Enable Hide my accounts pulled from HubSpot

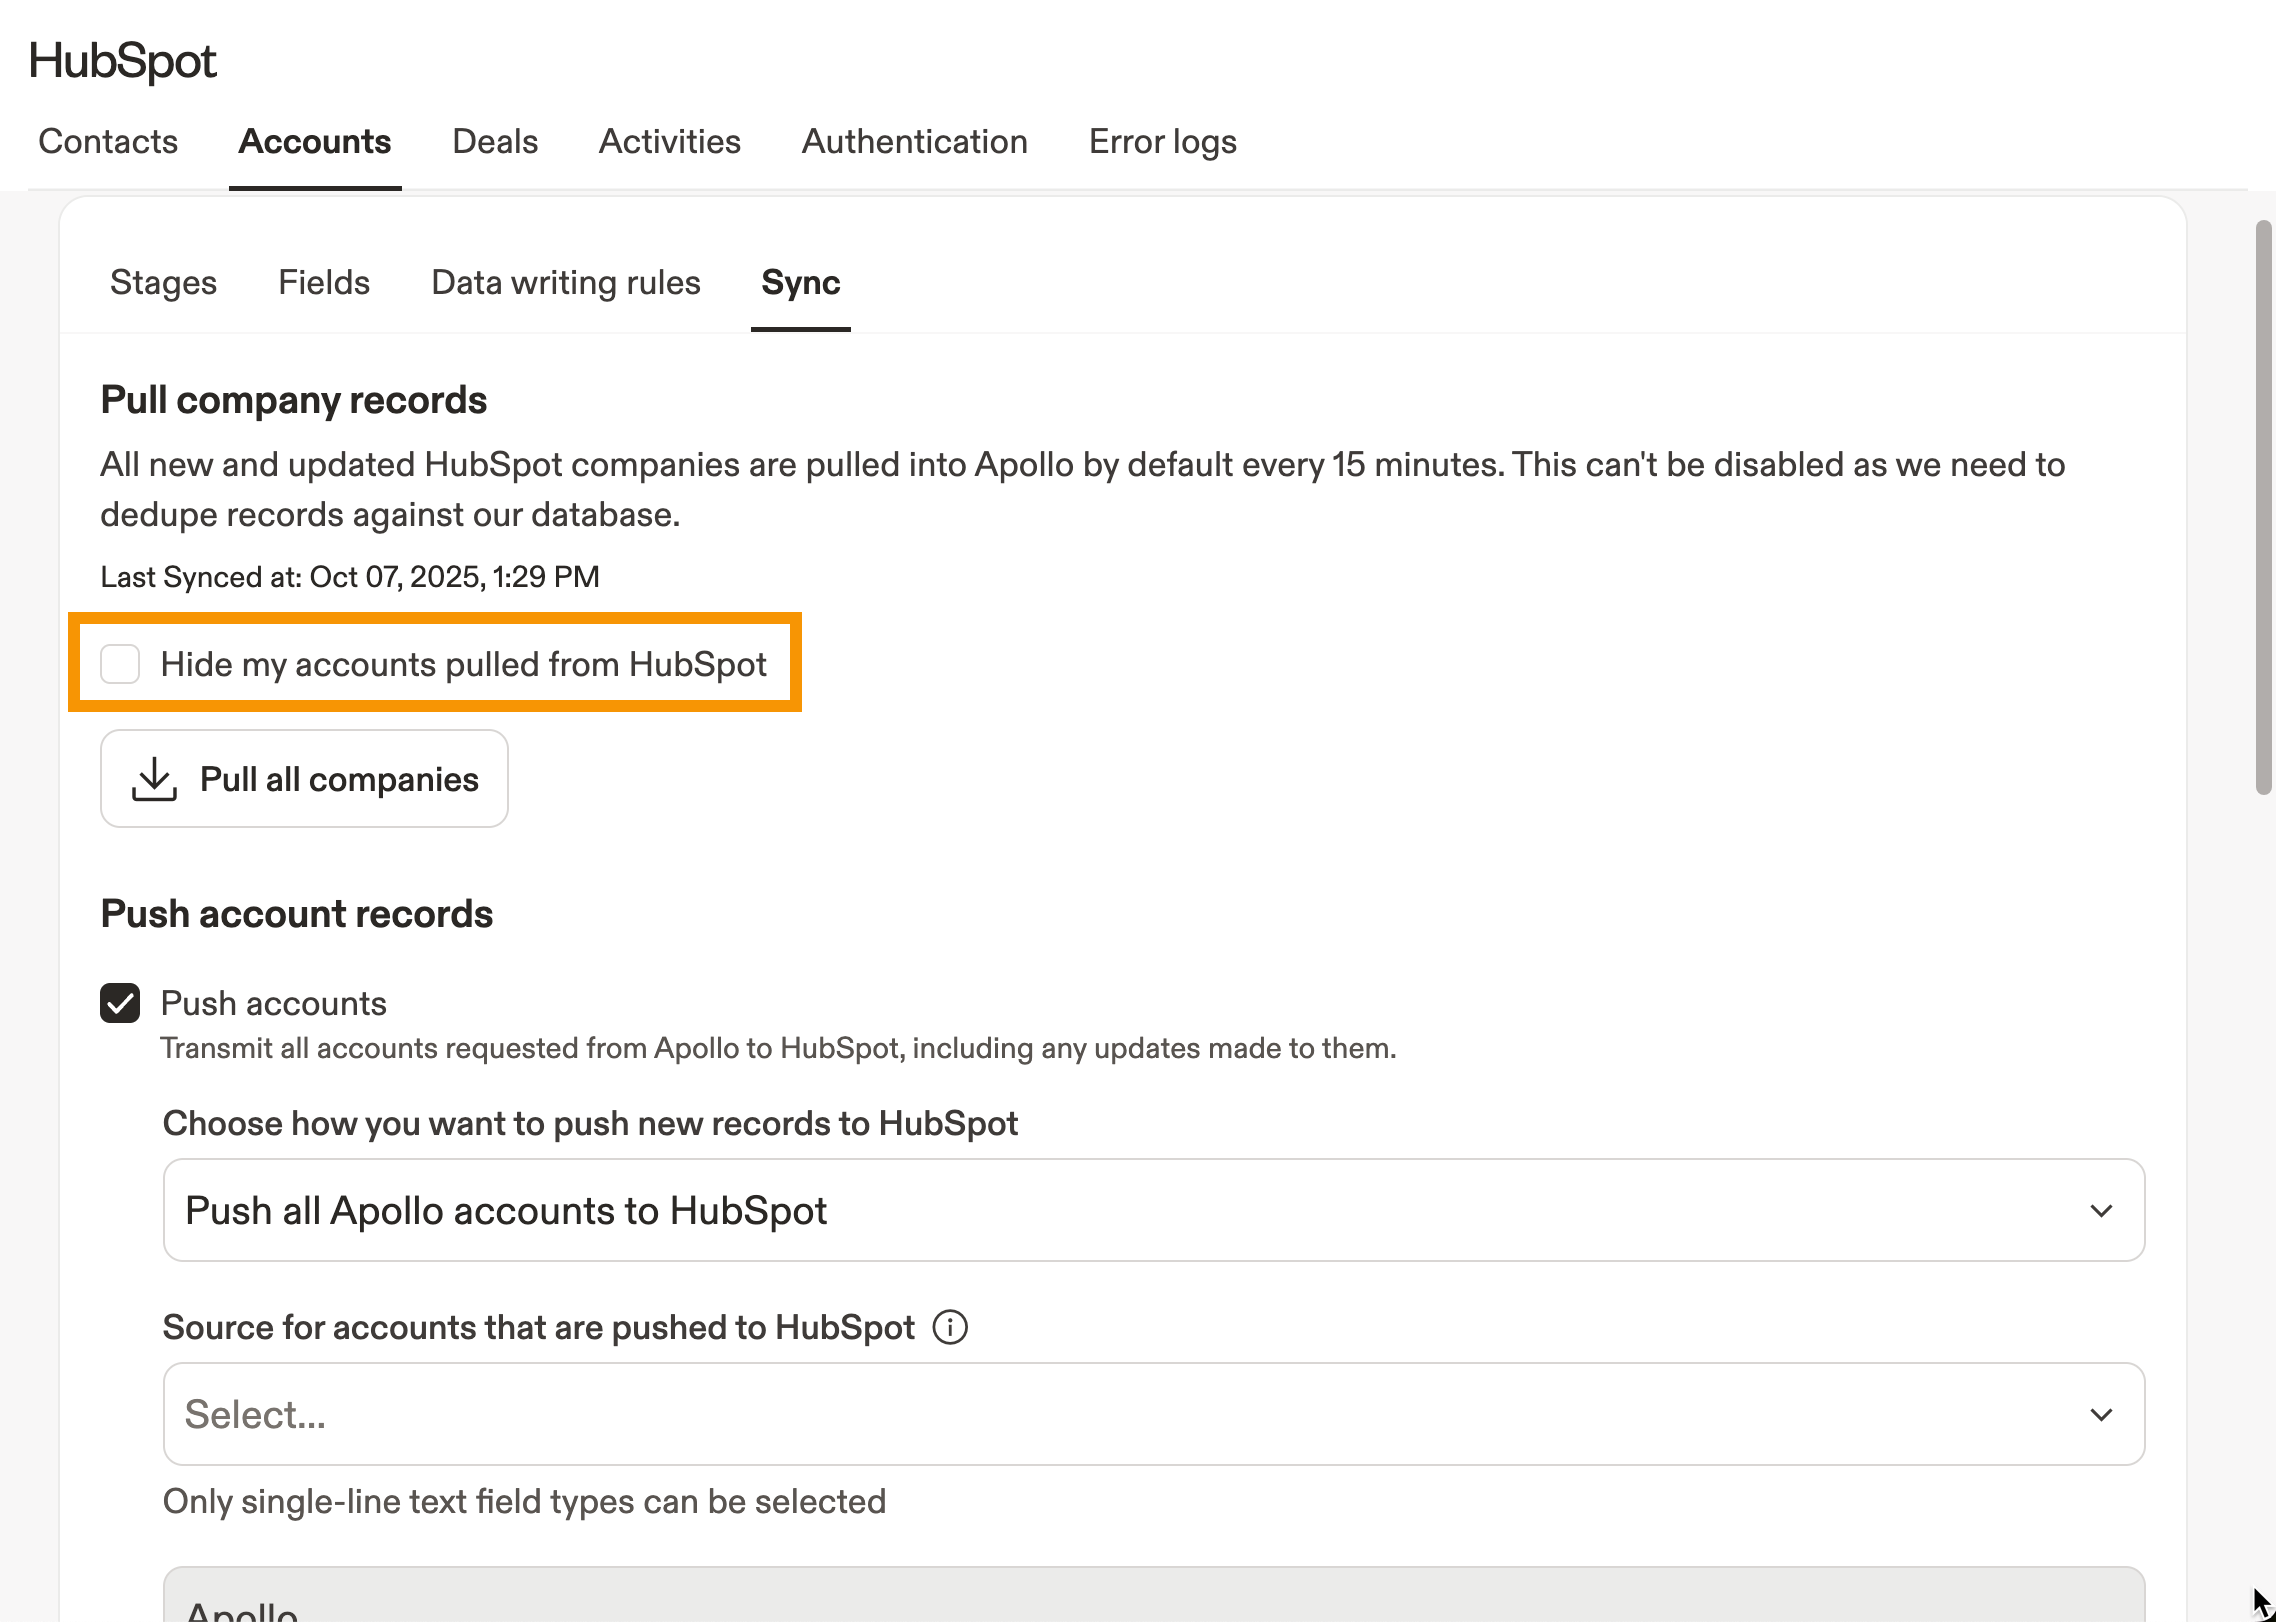coord(120,664)
